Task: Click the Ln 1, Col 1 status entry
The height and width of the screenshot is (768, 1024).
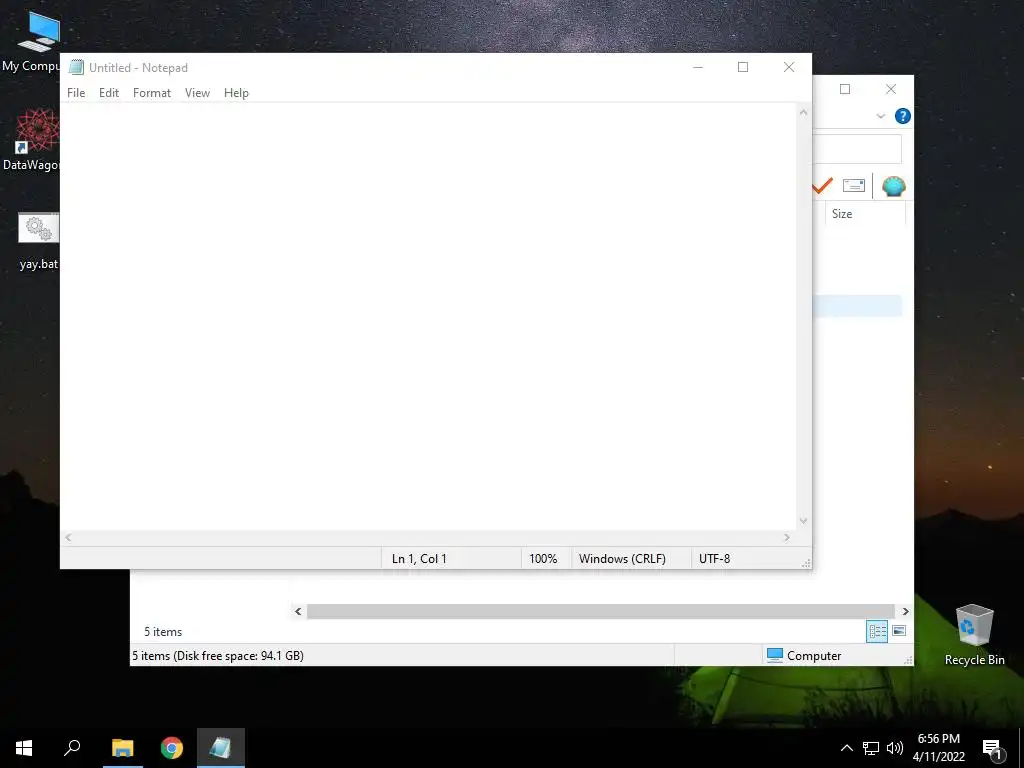Action: coord(419,559)
